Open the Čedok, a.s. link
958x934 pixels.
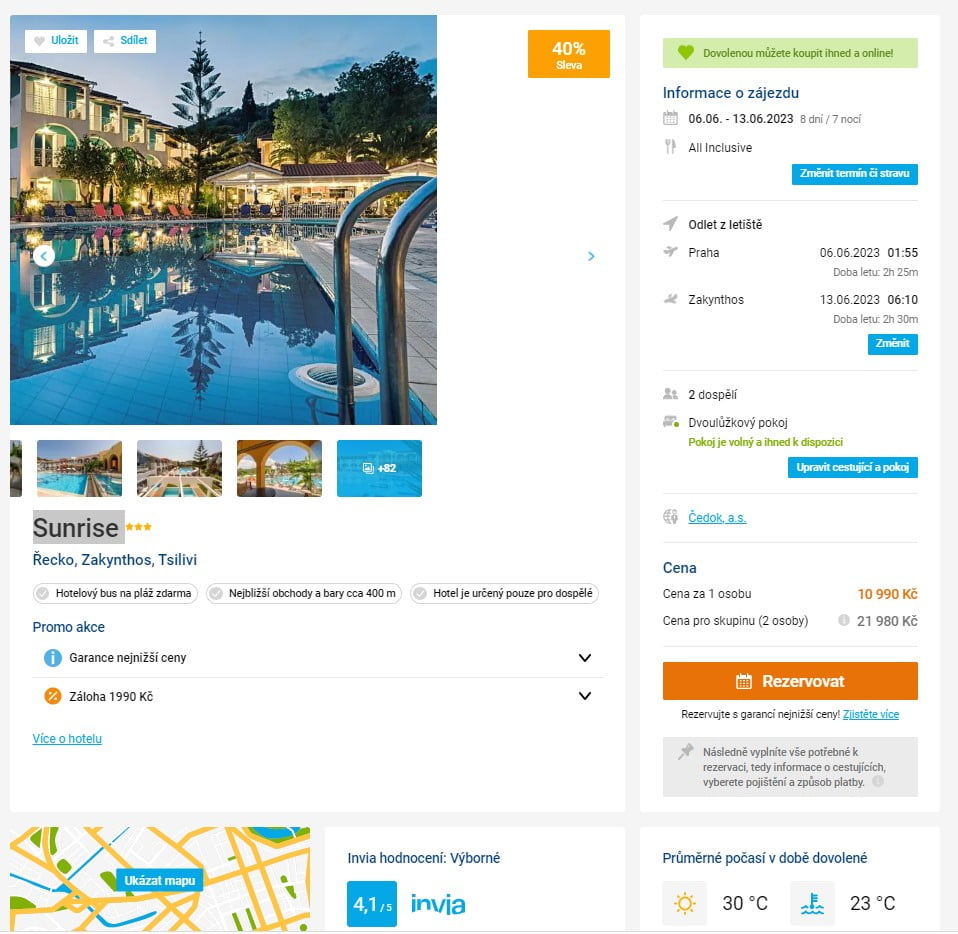717,518
